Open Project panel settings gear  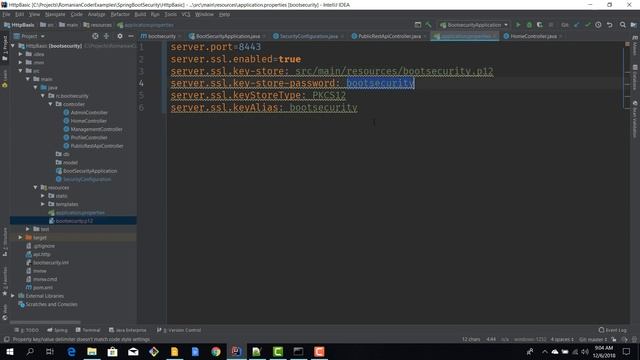[x=120, y=36]
